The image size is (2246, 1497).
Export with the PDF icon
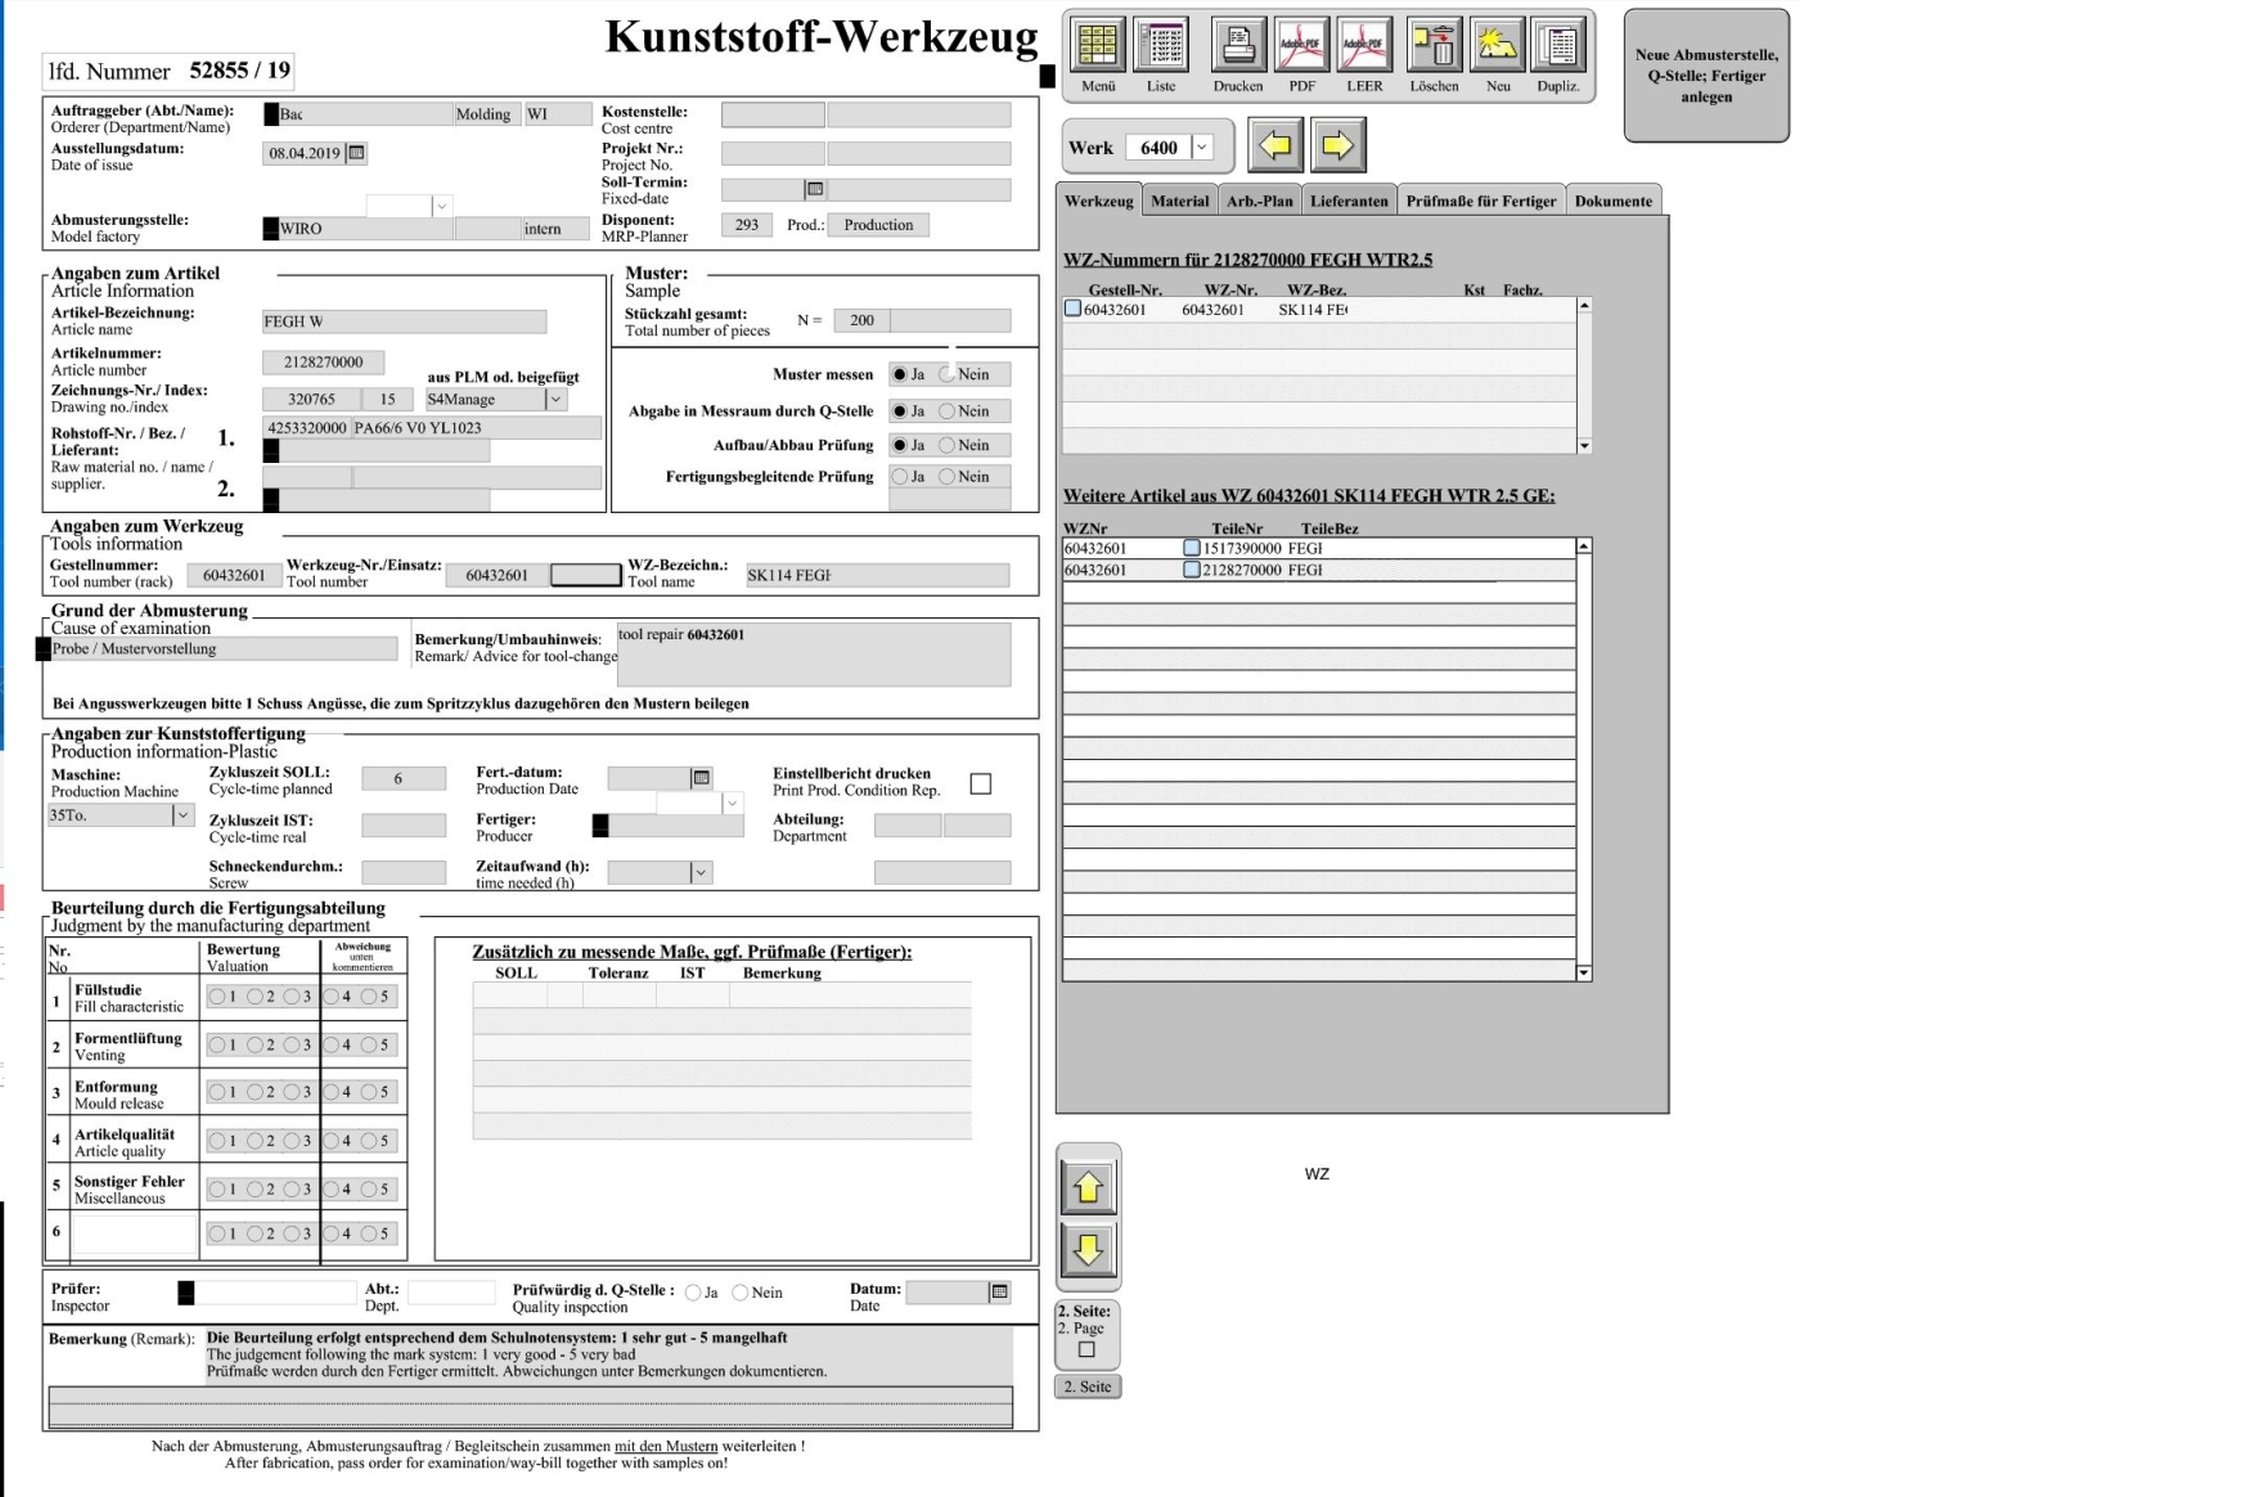click(x=1301, y=45)
